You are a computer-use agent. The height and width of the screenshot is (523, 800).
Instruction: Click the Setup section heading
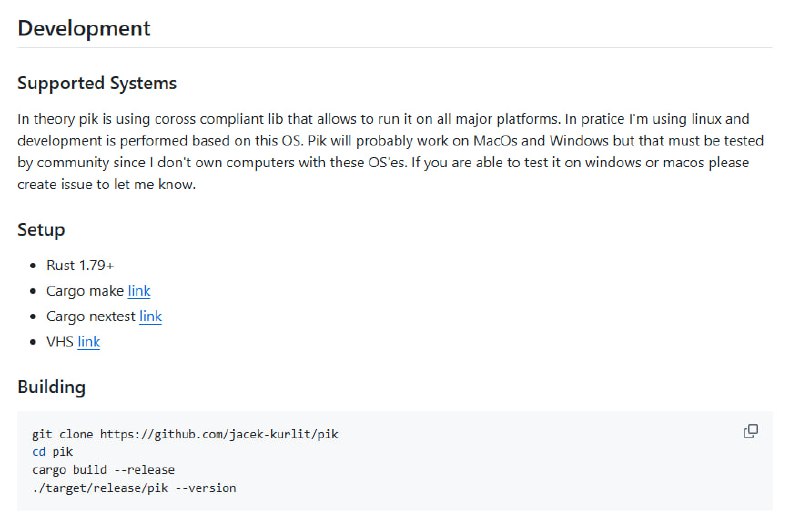(x=41, y=230)
